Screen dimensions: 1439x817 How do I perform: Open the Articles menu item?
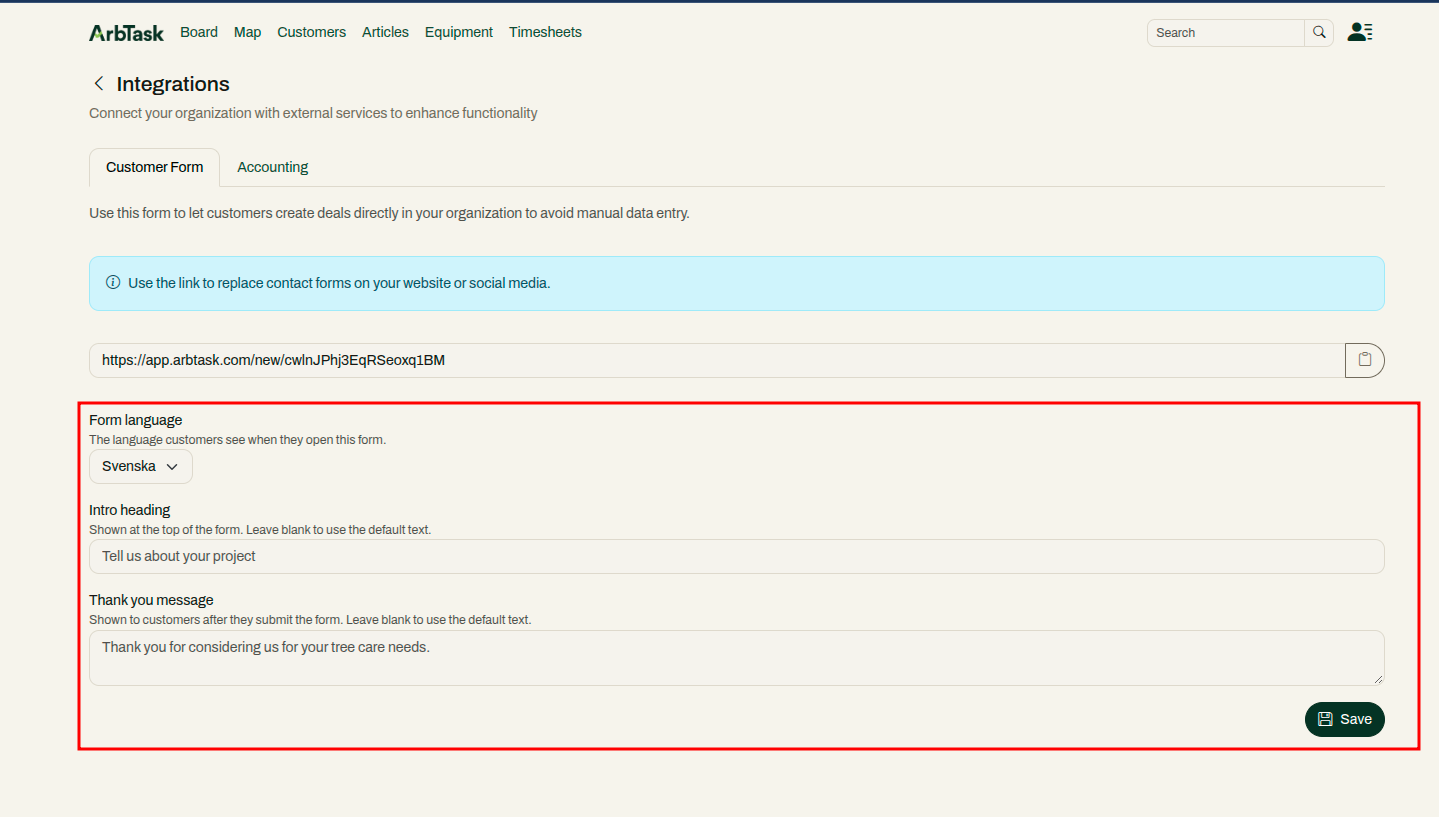coord(385,32)
